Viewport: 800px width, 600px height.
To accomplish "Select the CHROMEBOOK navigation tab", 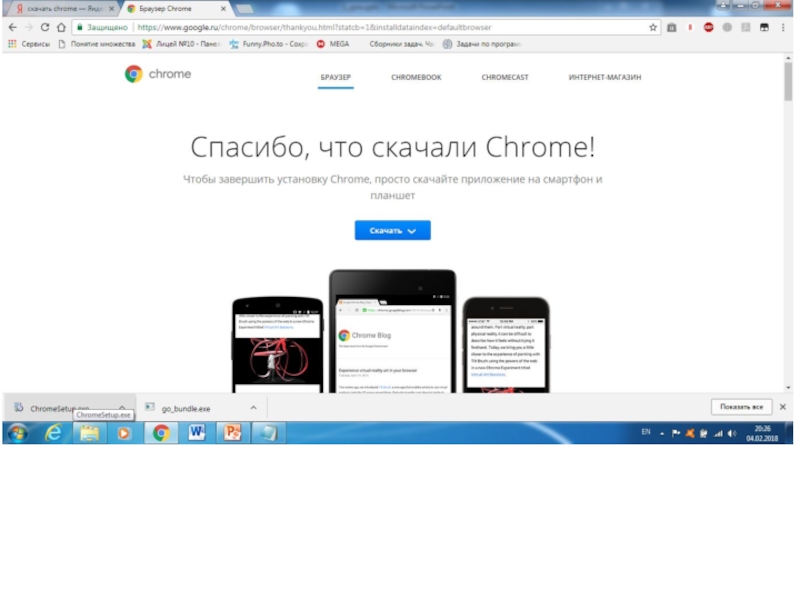I will point(416,78).
